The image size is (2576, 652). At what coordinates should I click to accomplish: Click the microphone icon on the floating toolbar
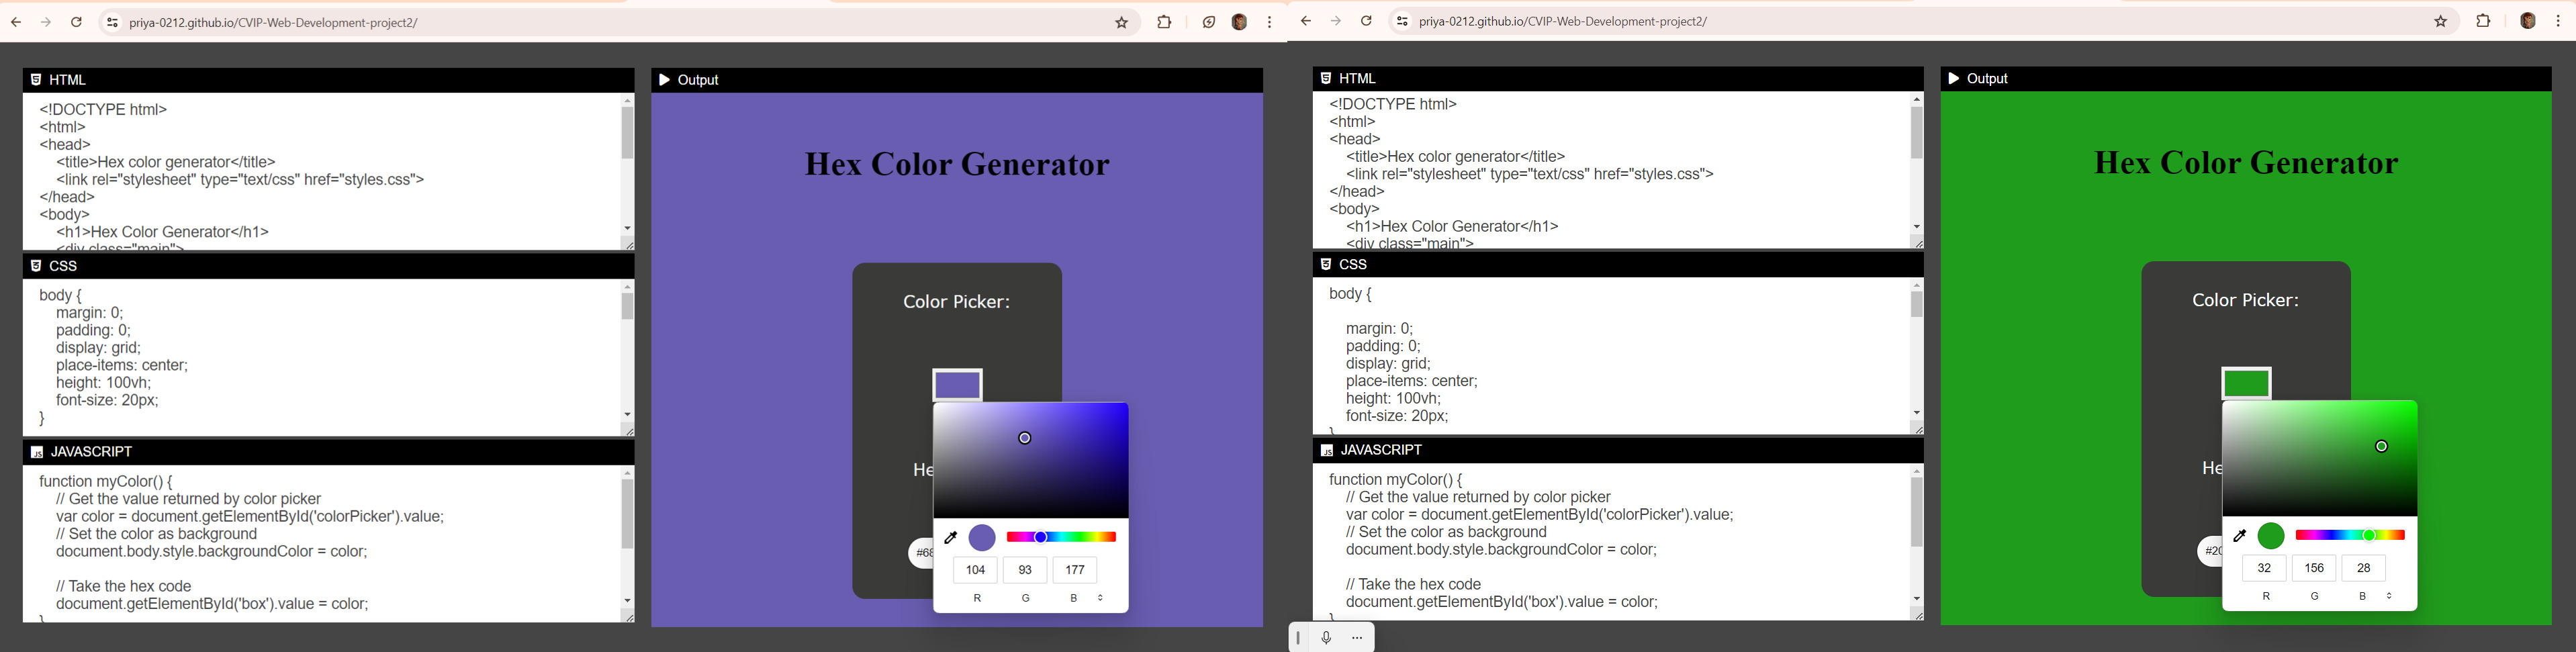point(1326,638)
